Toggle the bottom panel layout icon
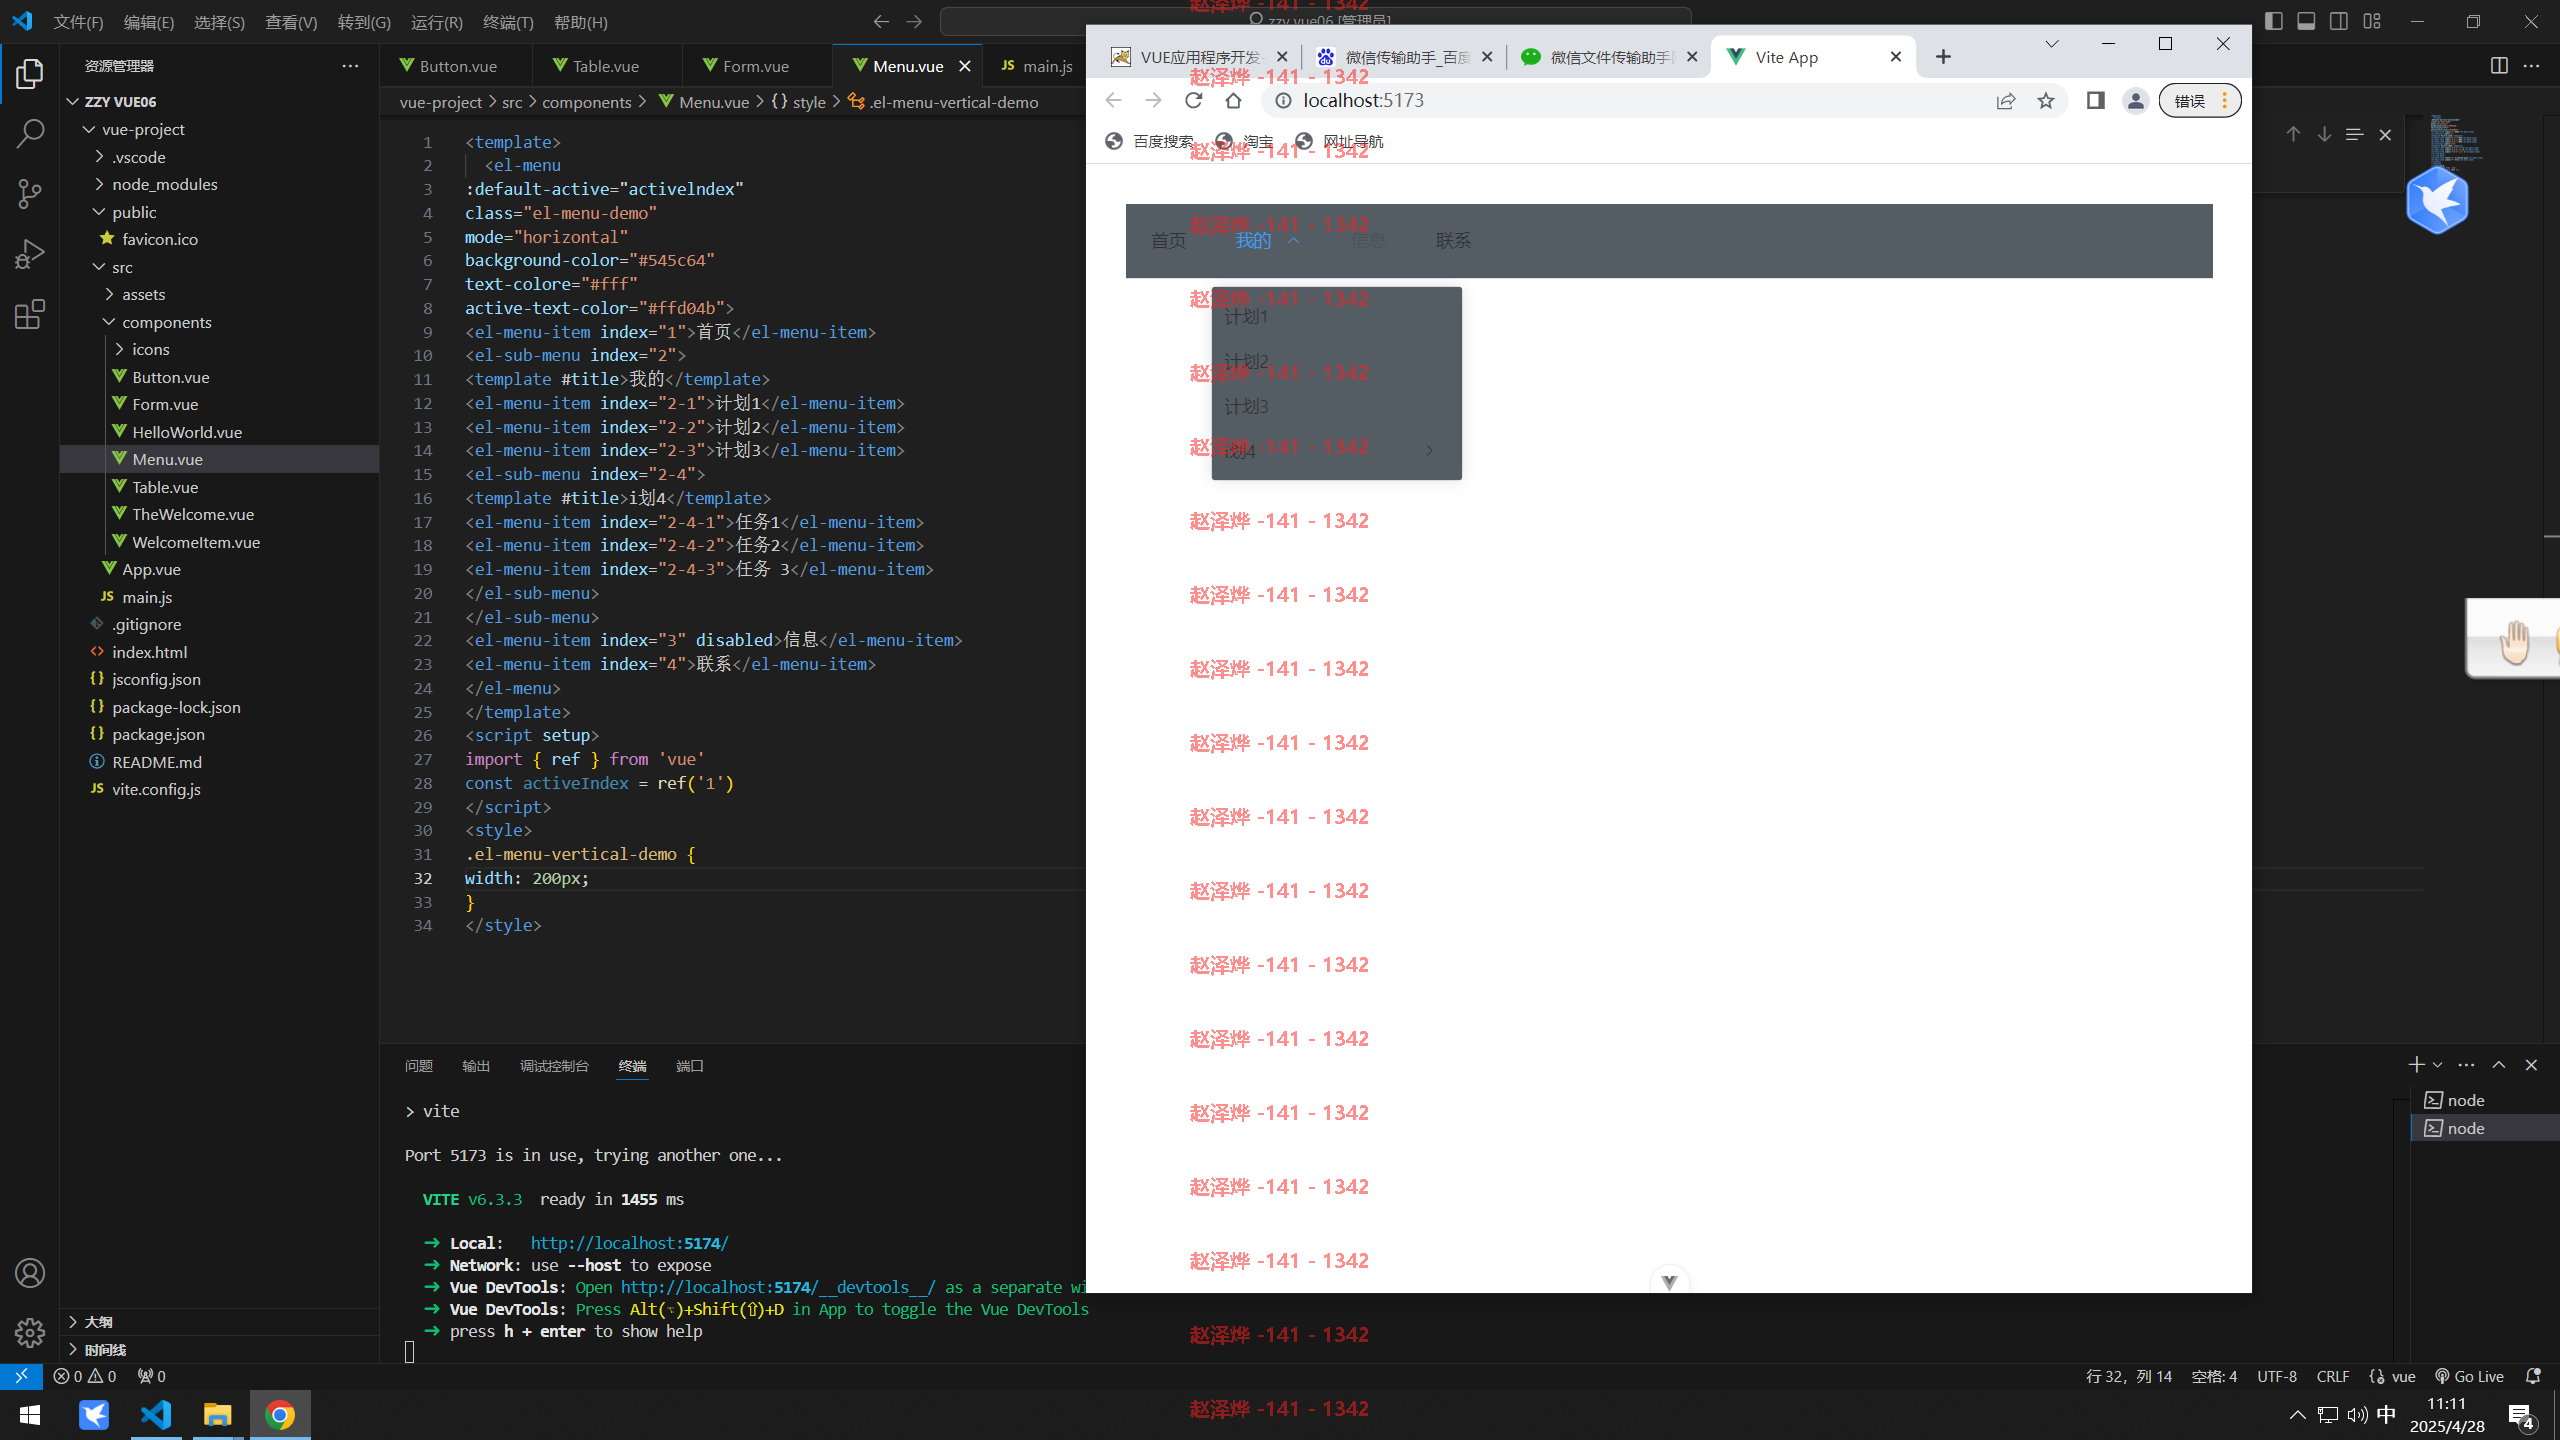2560x1440 pixels. pyautogui.click(x=2306, y=21)
